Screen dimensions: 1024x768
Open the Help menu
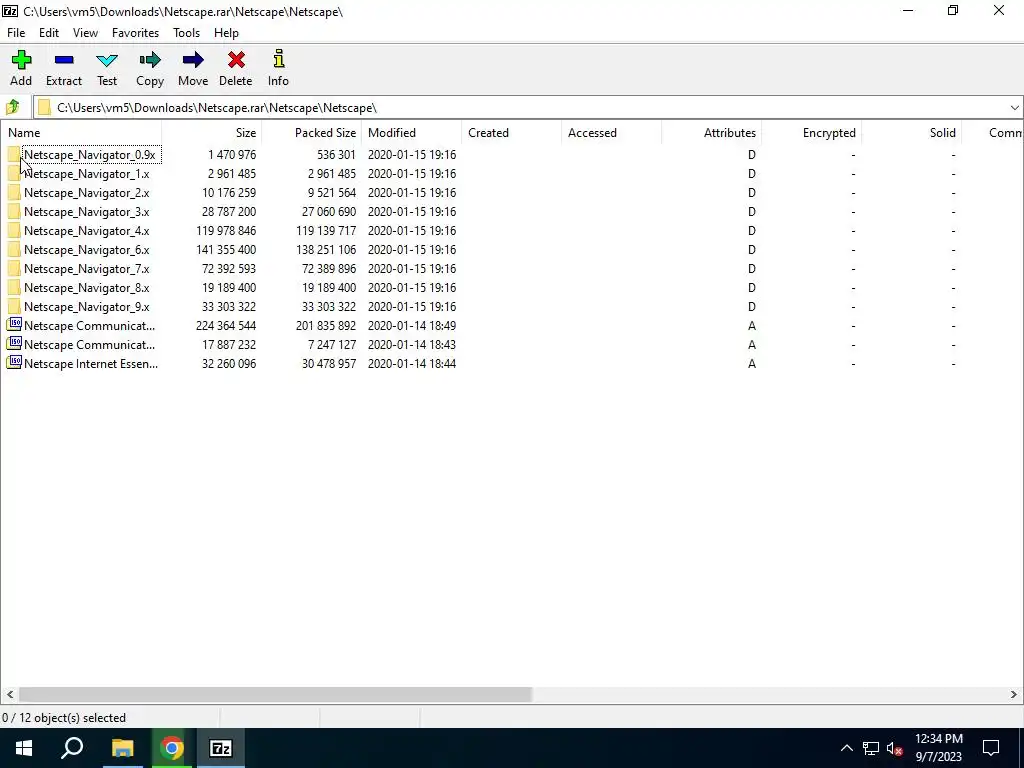tap(226, 33)
